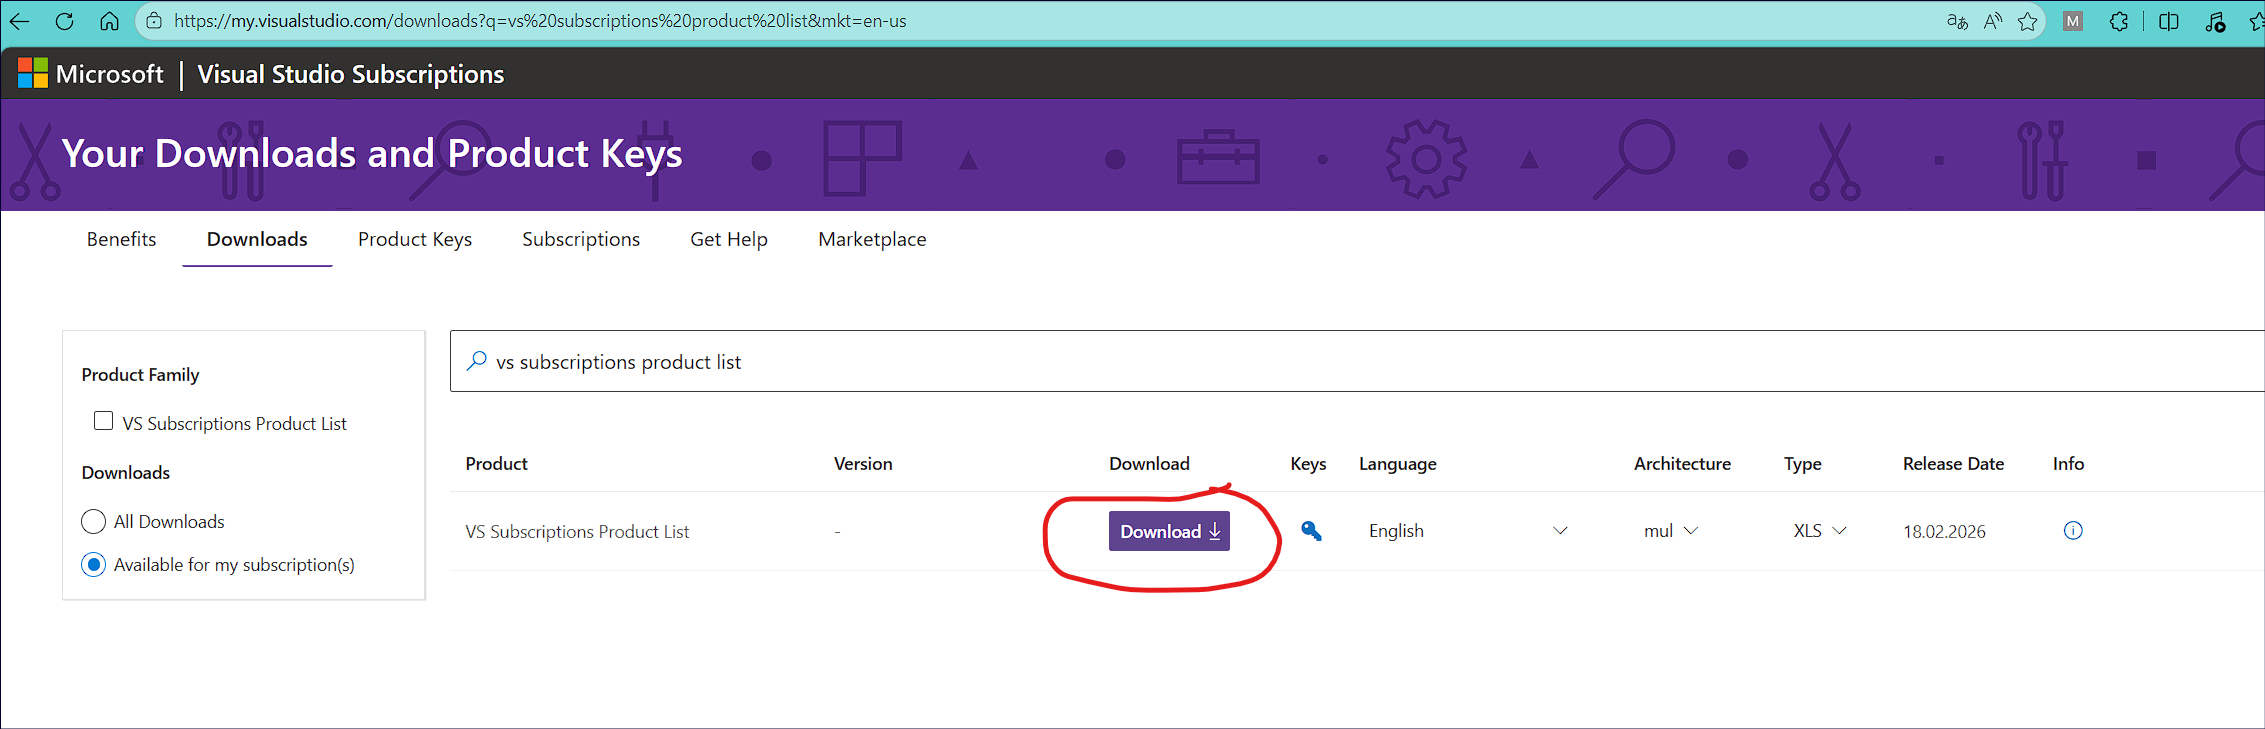Viewport: 2265px width, 729px height.
Task: View site information via the lock icon
Action: 154,21
